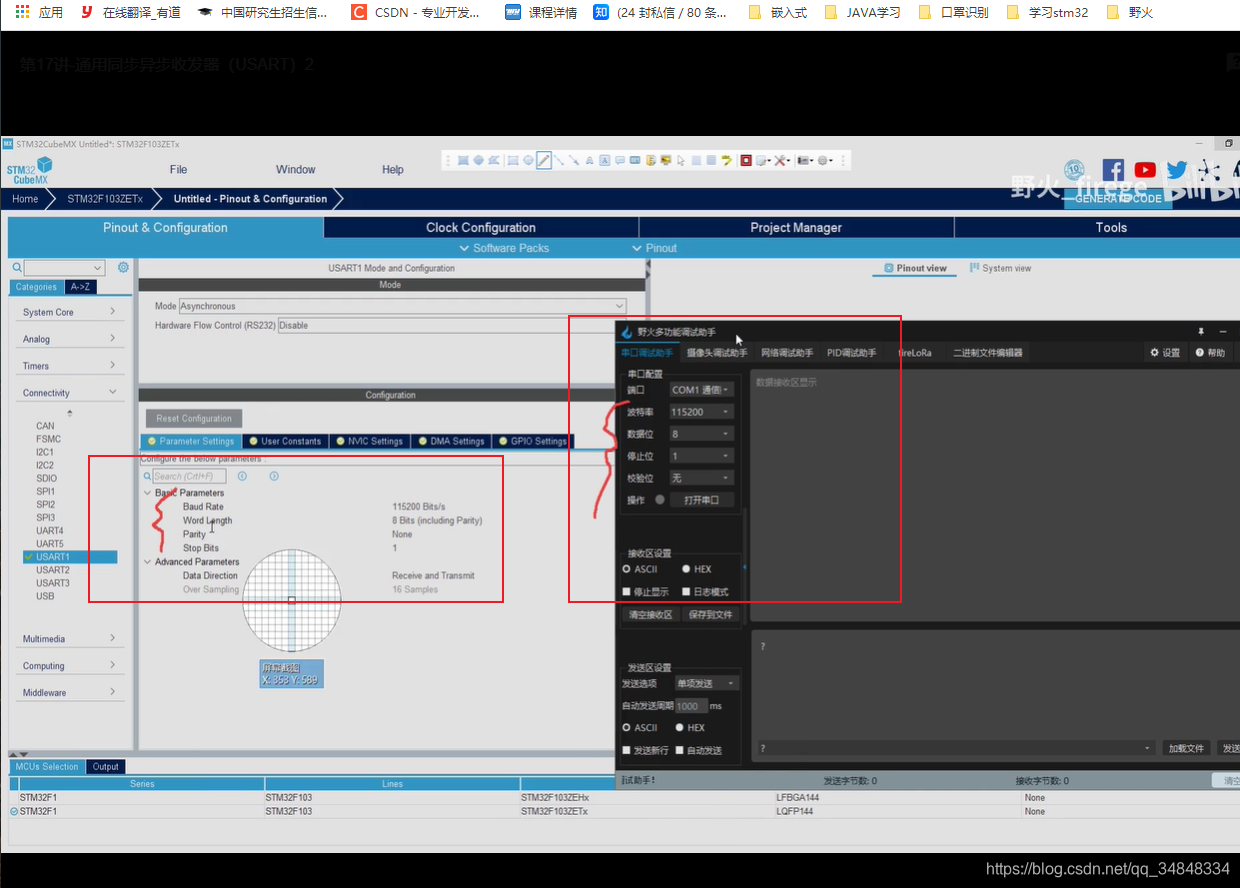Click the 打开串口 open serial port button
Viewport: 1240px width, 888px height.
click(x=701, y=500)
